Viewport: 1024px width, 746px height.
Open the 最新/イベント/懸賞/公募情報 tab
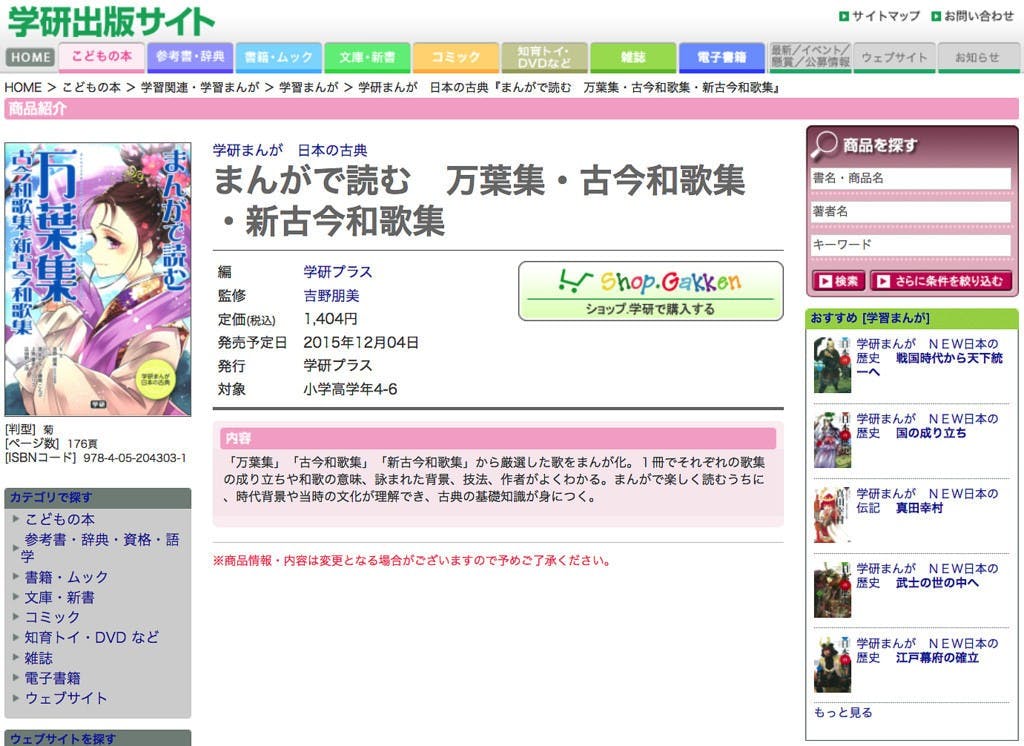810,57
